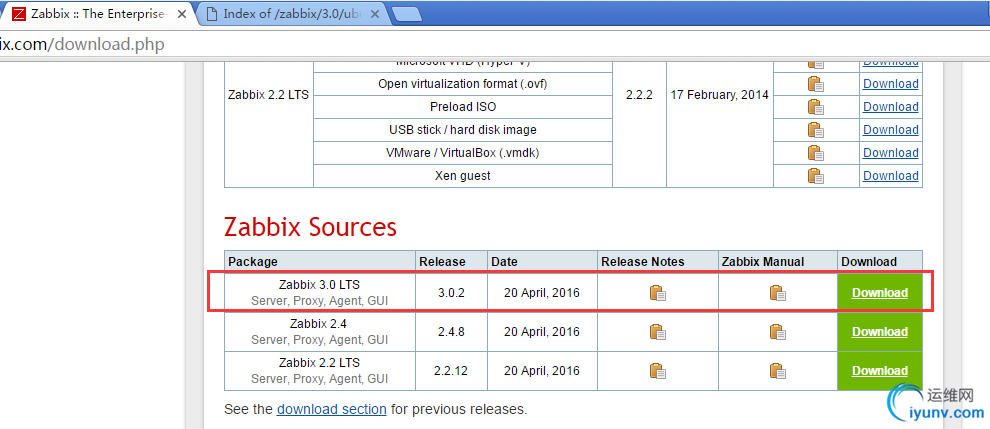Select the Zabbix 2.4 package name
The image size is (990, 429).
[319, 324]
